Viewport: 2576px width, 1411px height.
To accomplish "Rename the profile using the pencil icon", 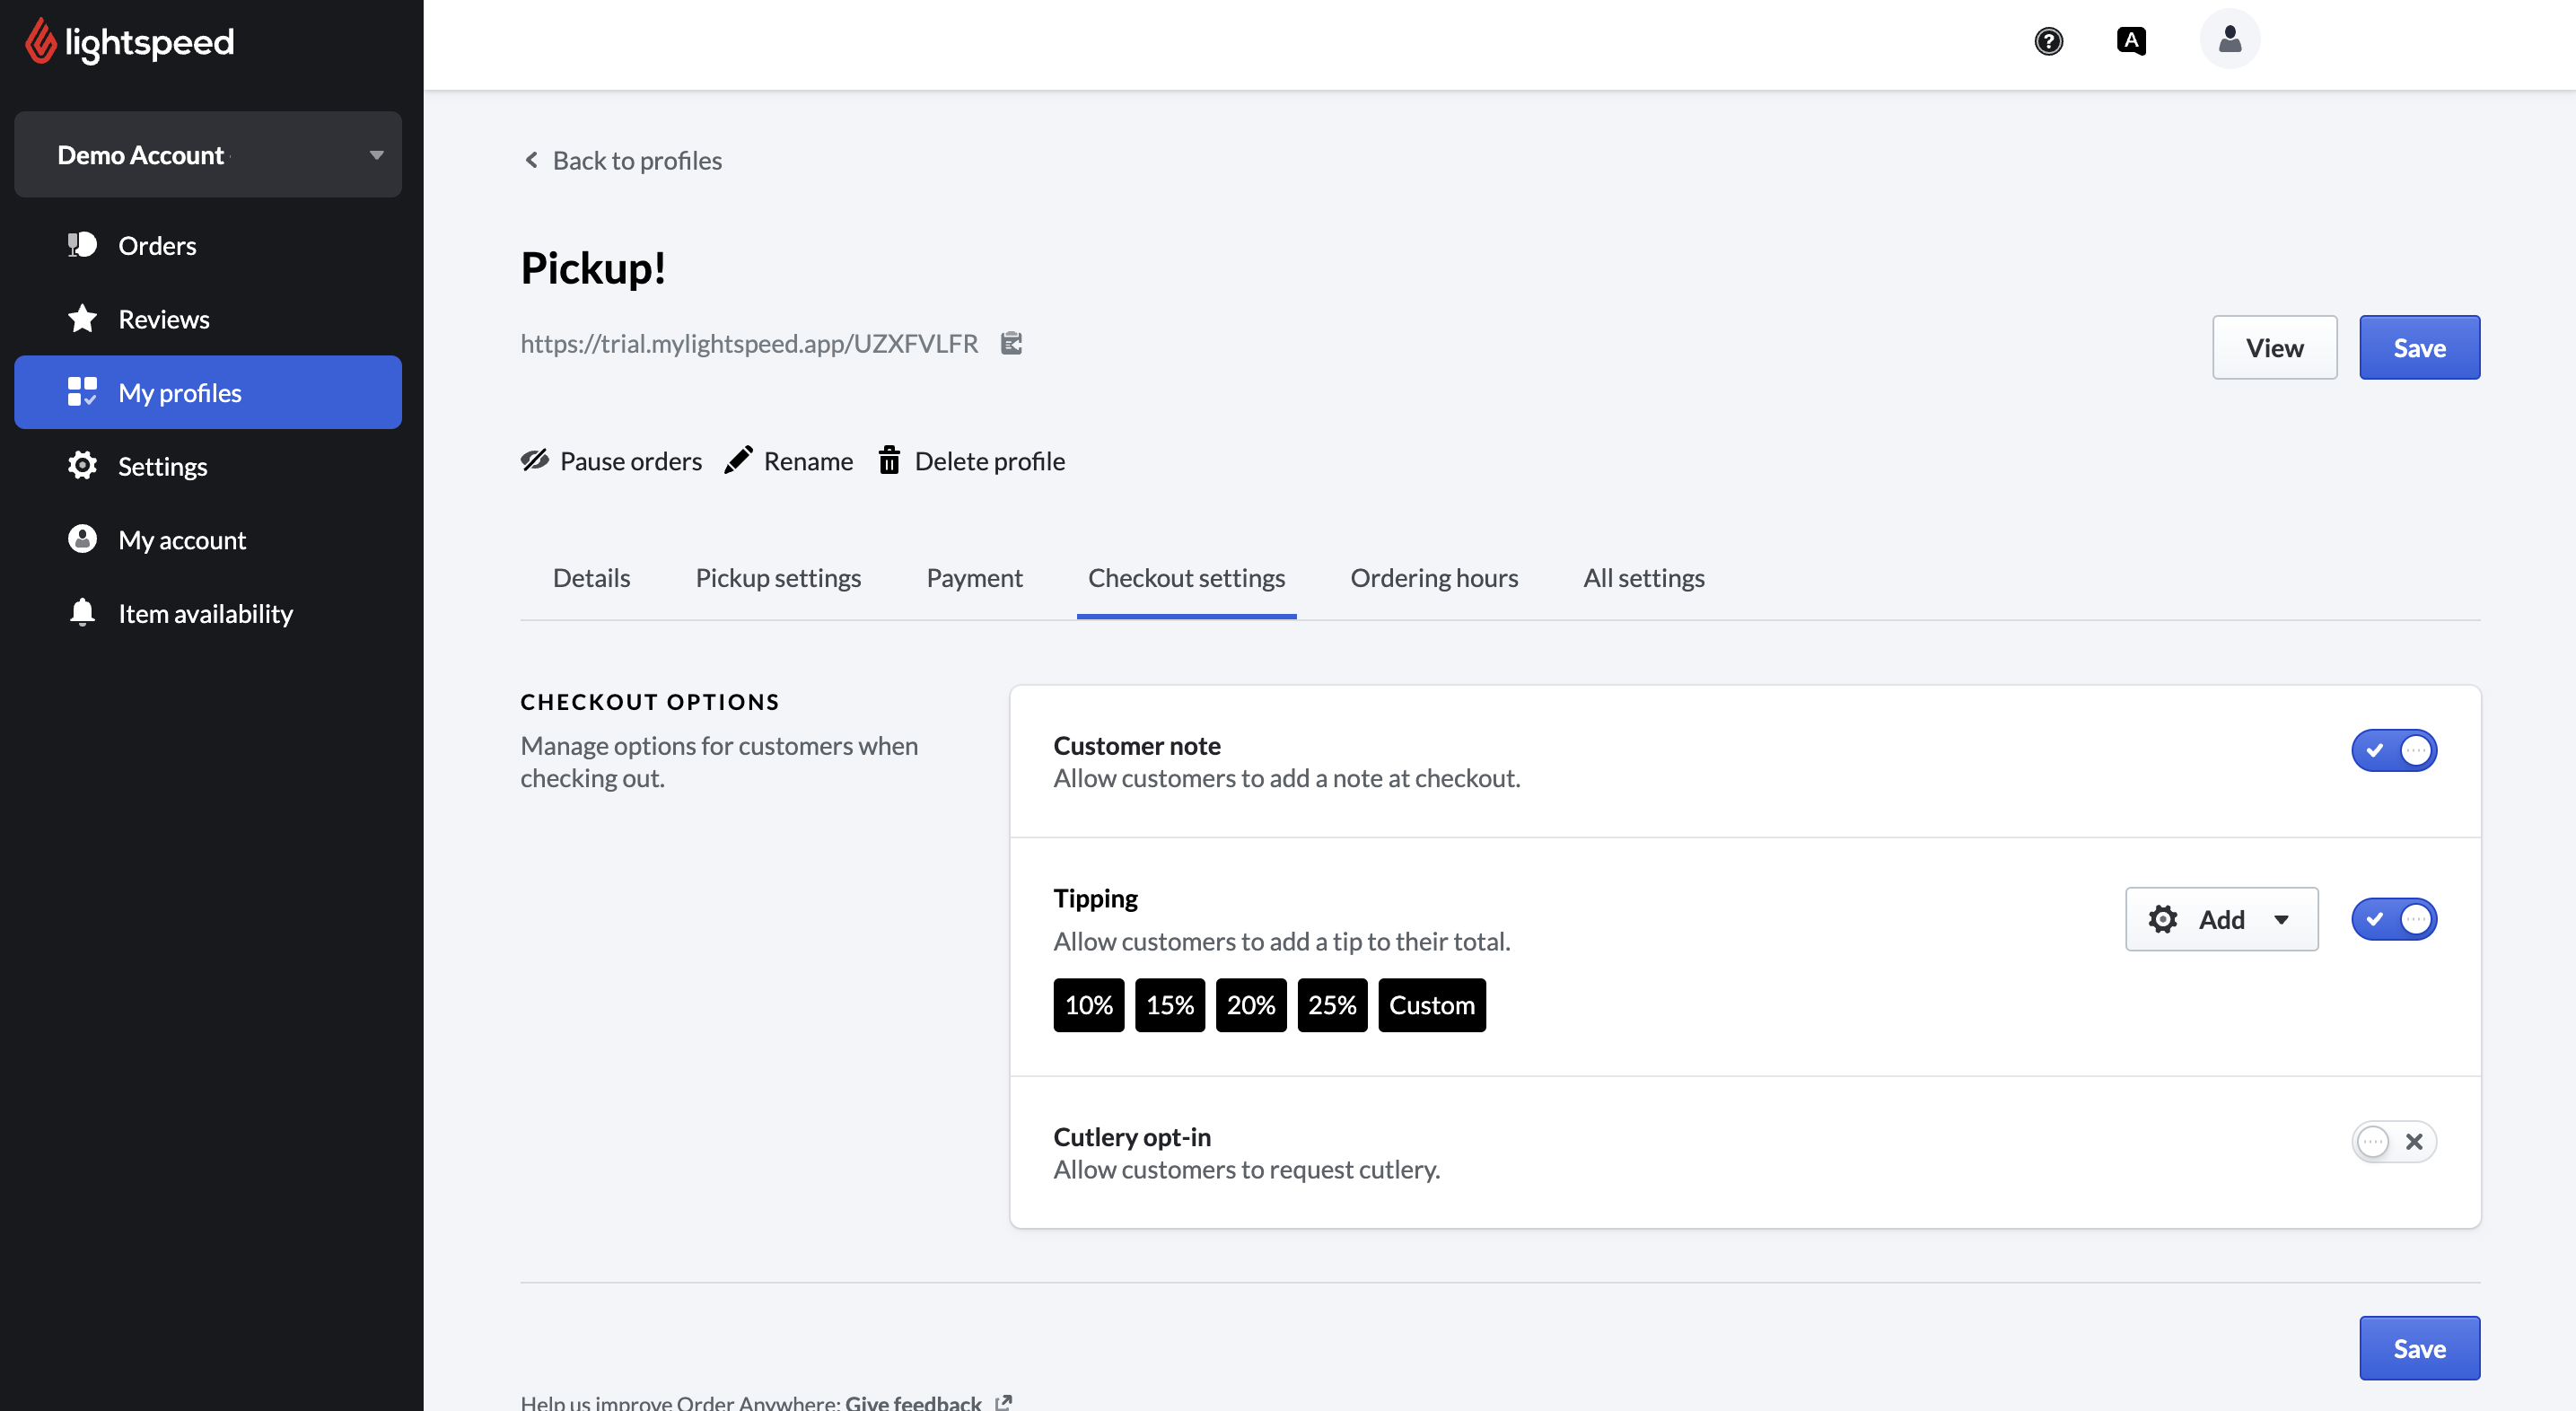I will click(x=739, y=459).
